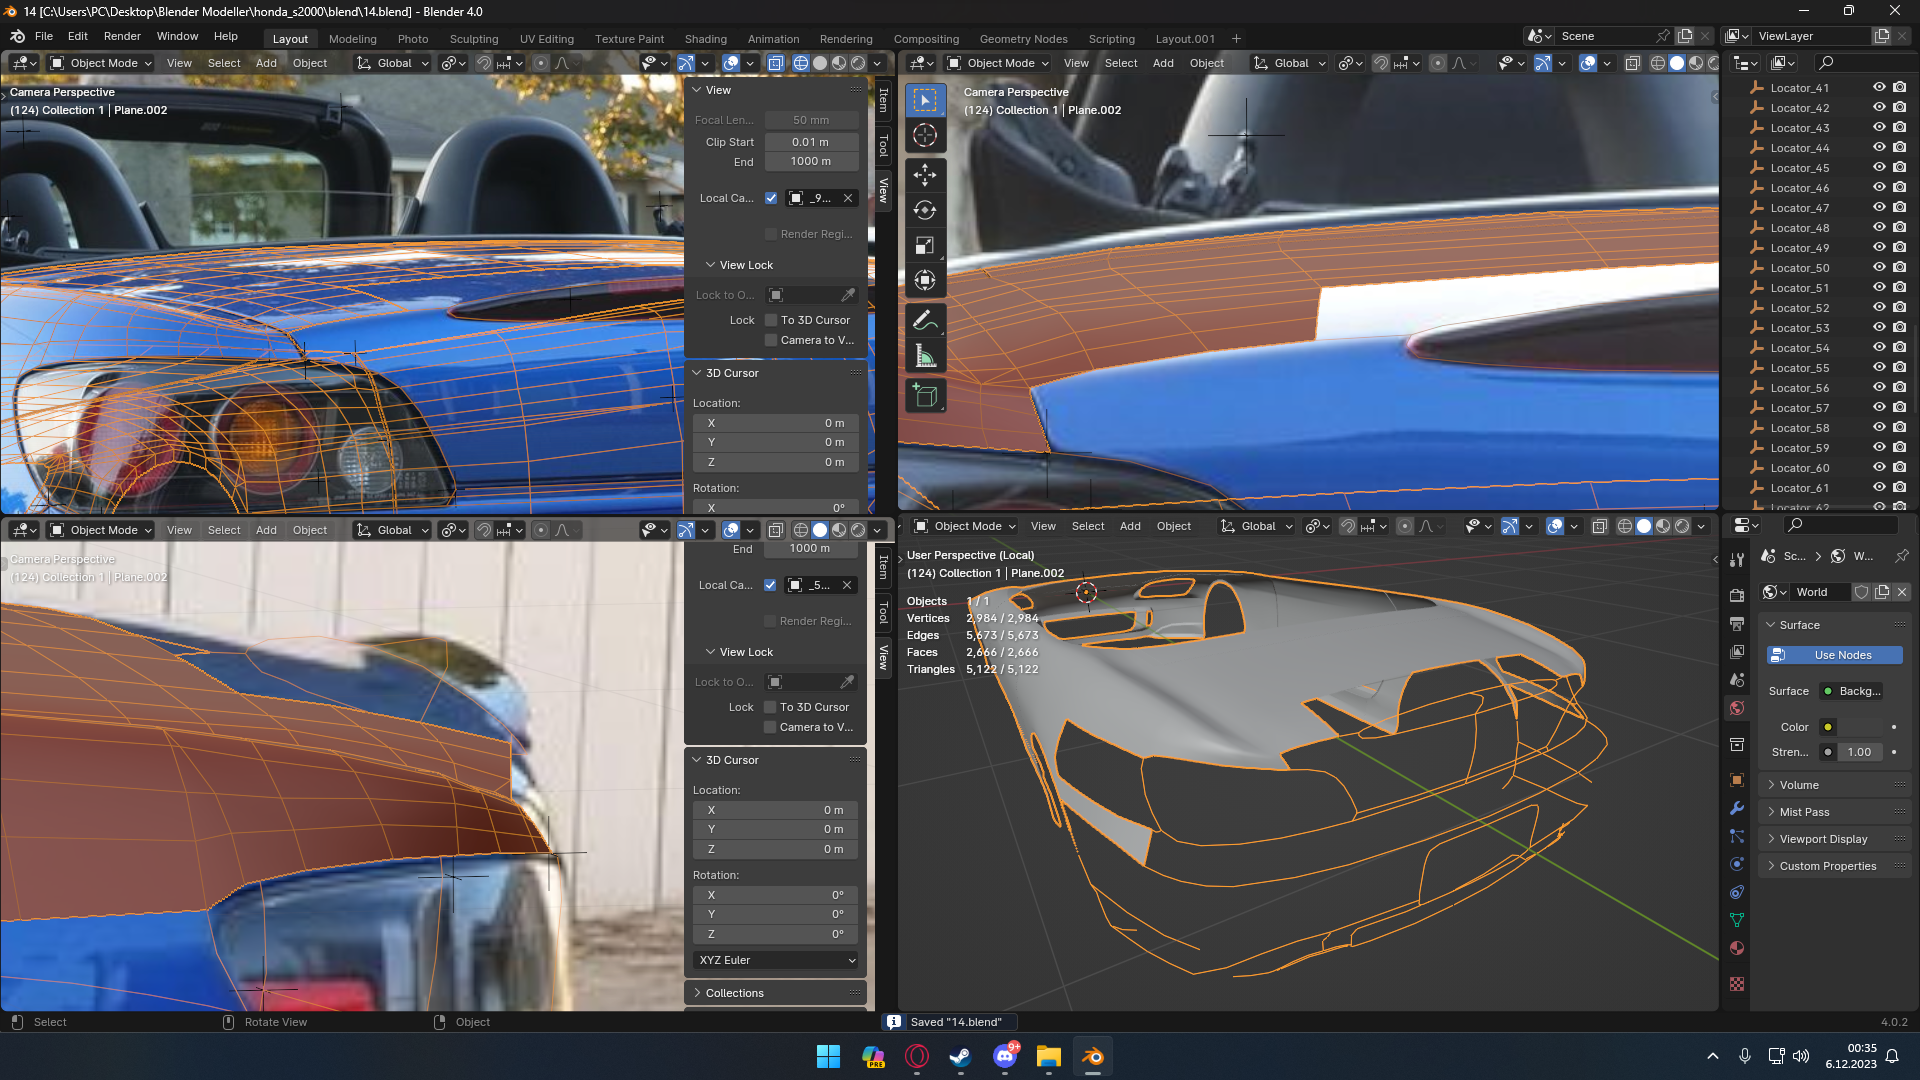Viewport: 1920px width, 1080px height.
Task: Click the Clip Start value field
Action: coord(810,142)
